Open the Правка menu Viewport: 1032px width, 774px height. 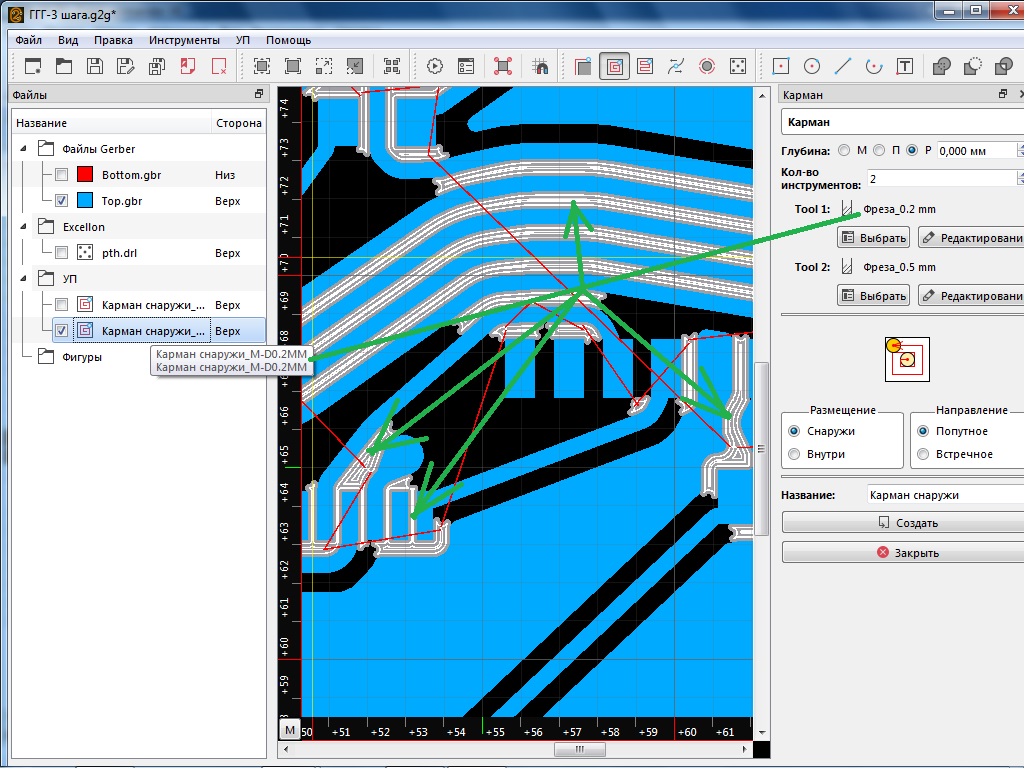[113, 40]
